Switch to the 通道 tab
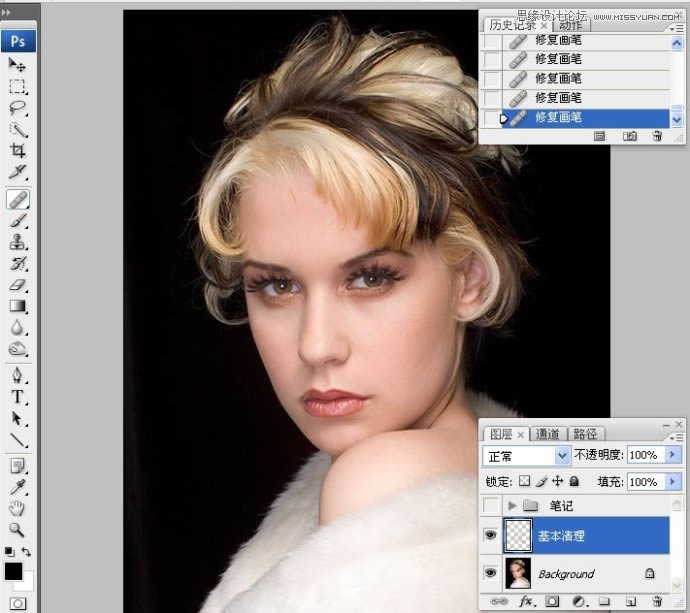Screen dimensions: 690x613 (548, 434)
